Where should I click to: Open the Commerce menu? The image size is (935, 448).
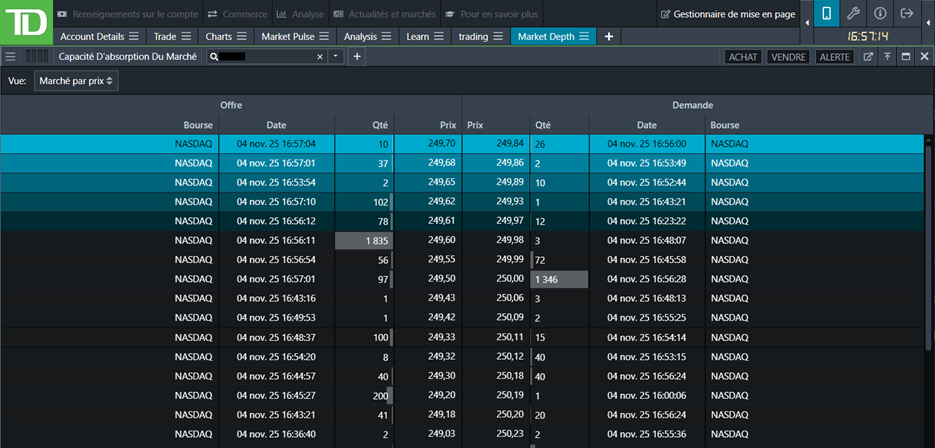click(x=236, y=14)
